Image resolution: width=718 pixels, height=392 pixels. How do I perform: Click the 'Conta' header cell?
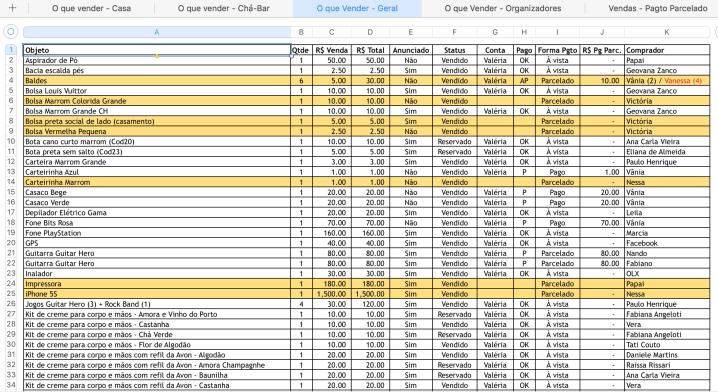coord(495,50)
